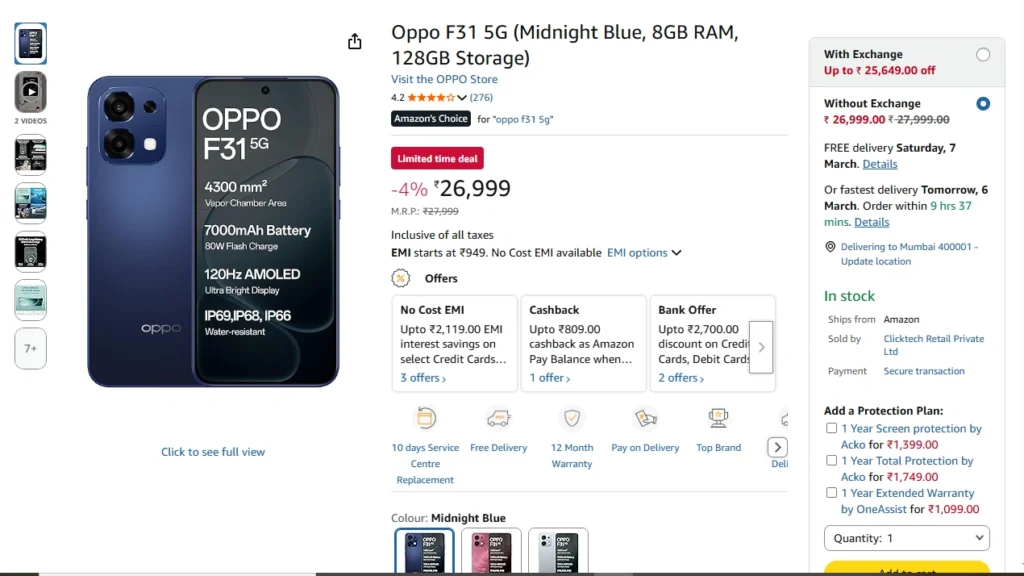Click the Free Delivery truck icon
Image resolution: width=1024 pixels, height=576 pixels.
tap(498, 417)
